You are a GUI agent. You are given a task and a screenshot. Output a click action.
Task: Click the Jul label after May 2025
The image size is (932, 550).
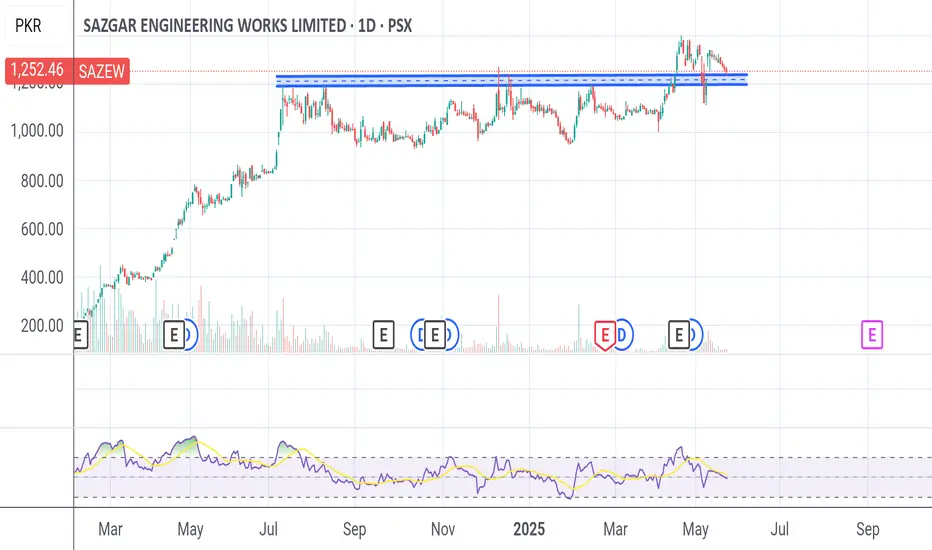[779, 529]
